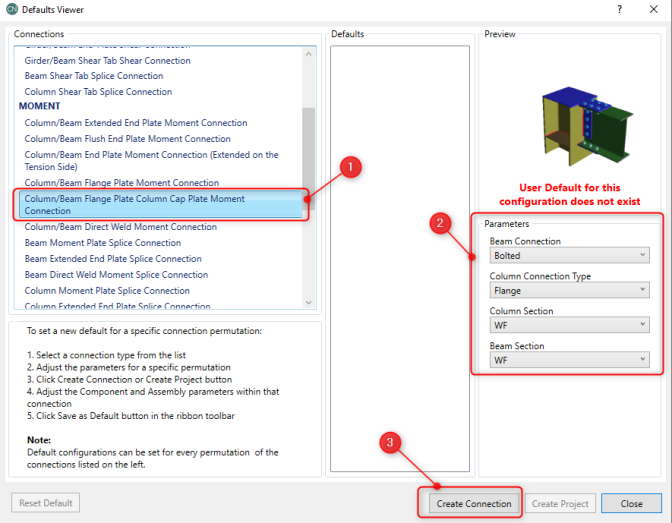672x523 pixels.
Task: Expand the Column Connection Type dropdown
Action: click(569, 290)
